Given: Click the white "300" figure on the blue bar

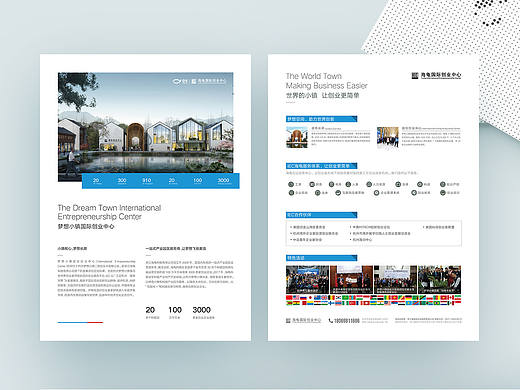Looking at the screenshot, I should pyautogui.click(x=122, y=180).
